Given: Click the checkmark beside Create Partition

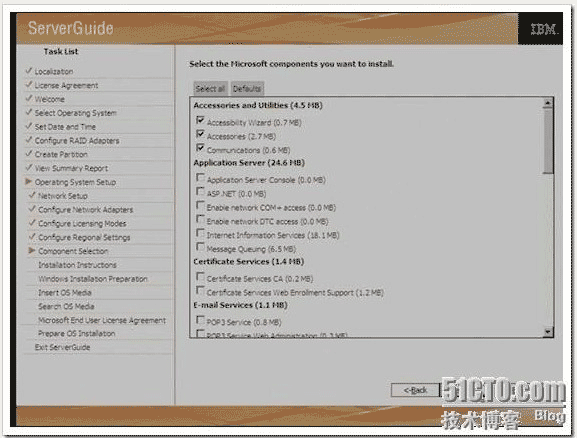Looking at the screenshot, I should tap(28, 153).
